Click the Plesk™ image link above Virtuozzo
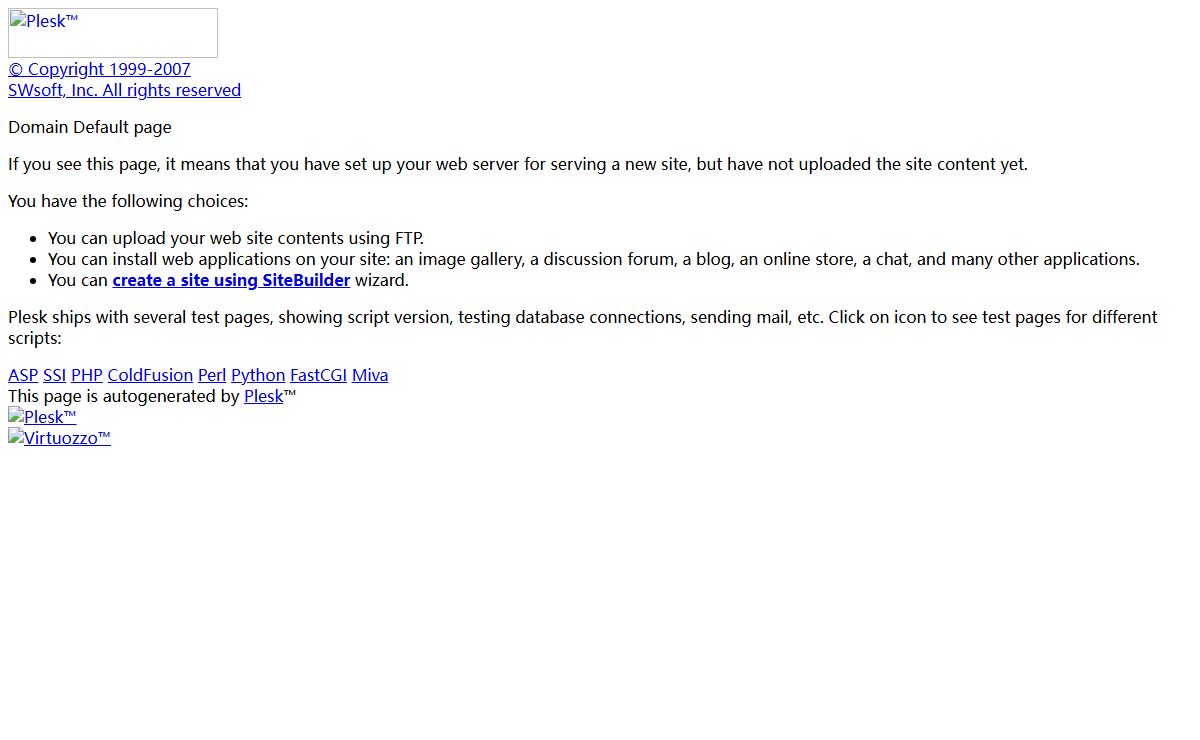Viewport: 1200px width, 740px height. (x=42, y=417)
